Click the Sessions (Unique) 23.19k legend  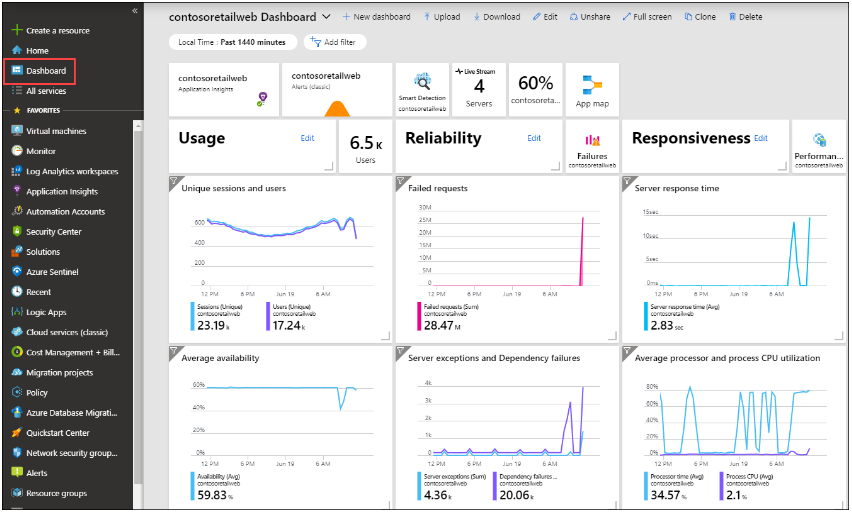pos(217,317)
